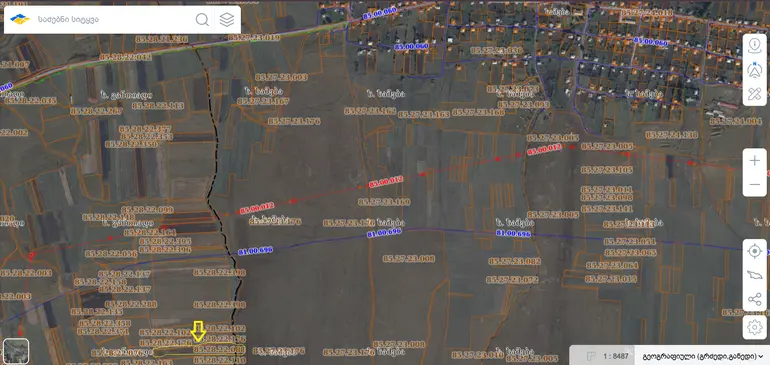This screenshot has width=770, height=365.
Task: Activate the location info pin tool
Action: [x=754, y=45]
